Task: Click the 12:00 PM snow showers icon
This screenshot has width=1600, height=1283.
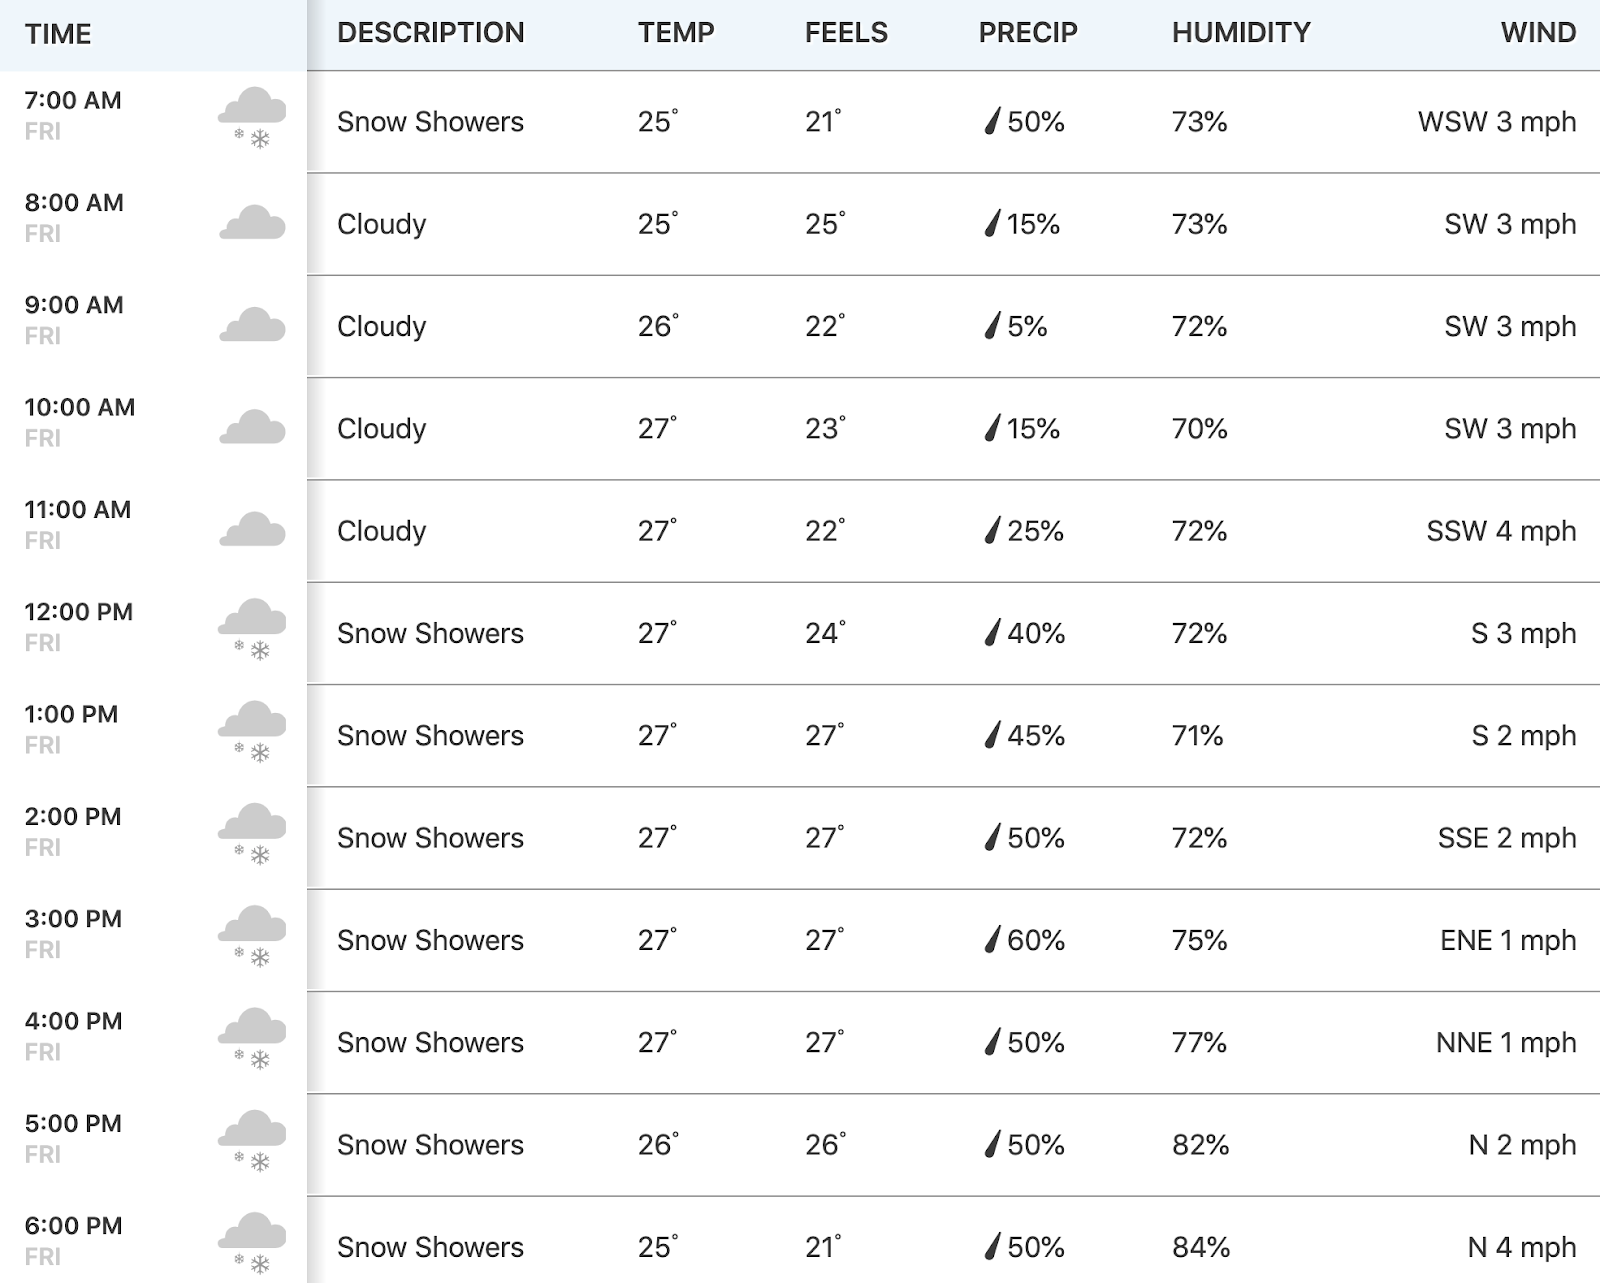Action: [252, 630]
